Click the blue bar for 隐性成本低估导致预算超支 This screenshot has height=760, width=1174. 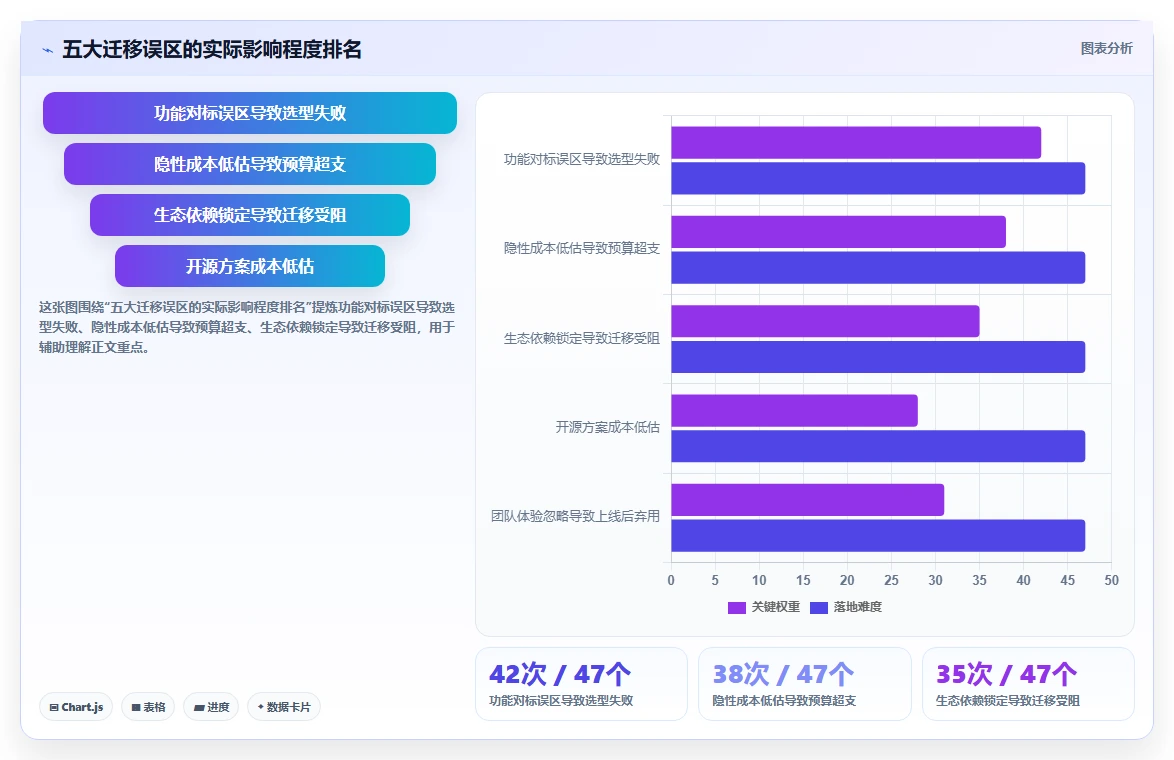click(x=878, y=267)
